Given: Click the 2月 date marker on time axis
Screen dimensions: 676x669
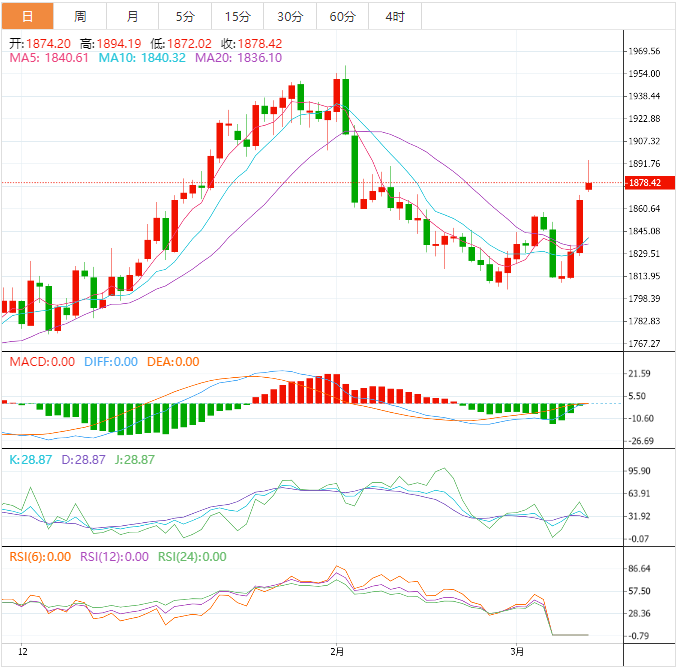Looking at the screenshot, I should (337, 652).
